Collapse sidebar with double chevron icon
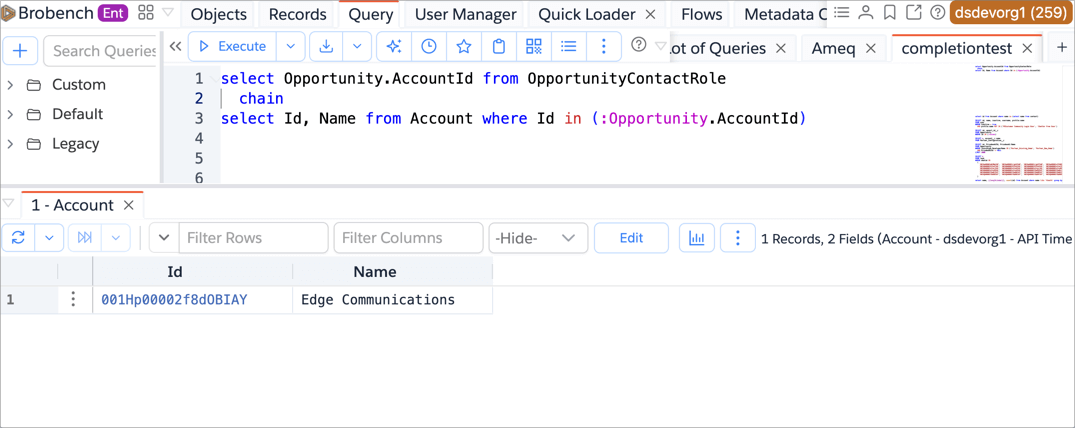The height and width of the screenshot is (428, 1075). click(x=176, y=47)
